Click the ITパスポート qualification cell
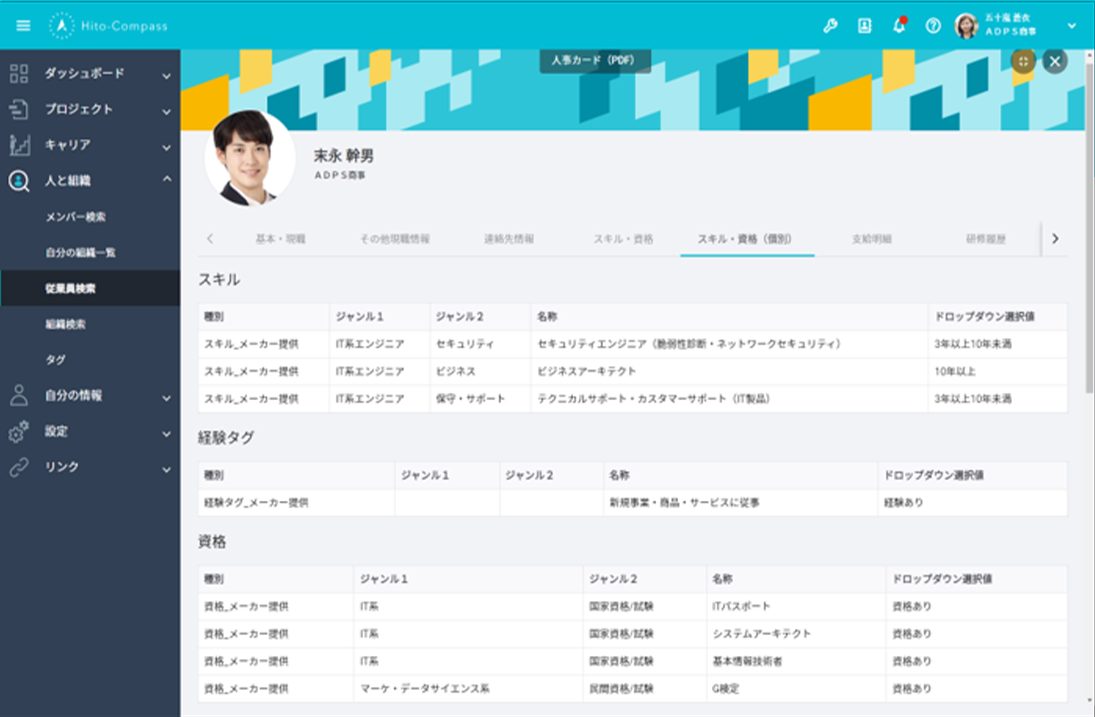This screenshot has width=1095, height=717. (x=796, y=606)
